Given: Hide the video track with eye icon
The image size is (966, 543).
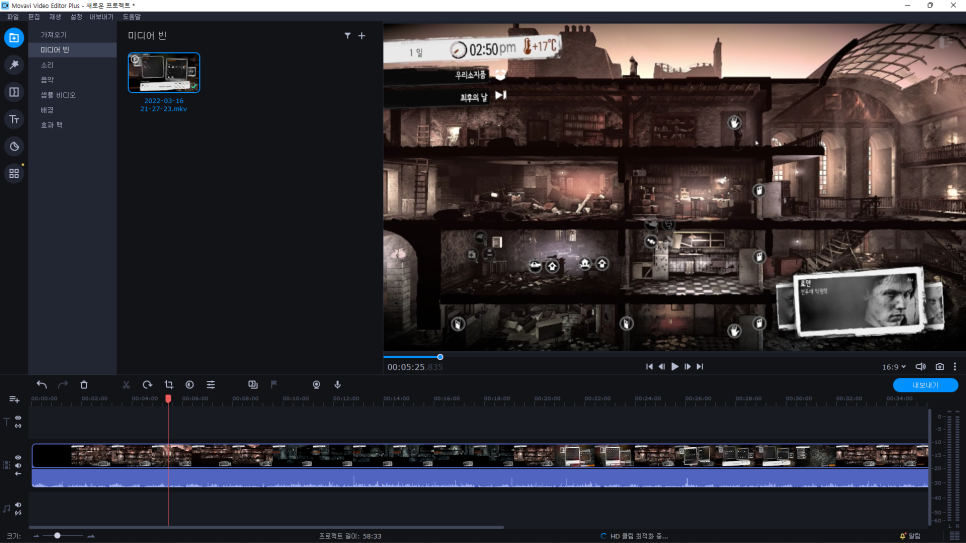Looking at the screenshot, I should [x=18, y=458].
